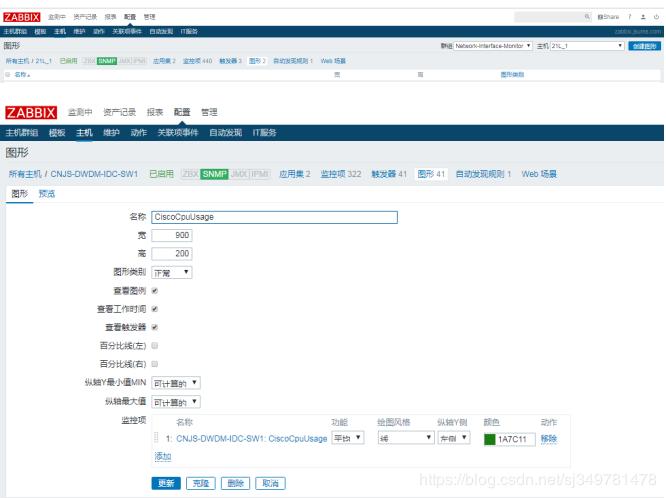
Task: Open the 自动发现规则 1 link on the lower page
Action: 483,174
